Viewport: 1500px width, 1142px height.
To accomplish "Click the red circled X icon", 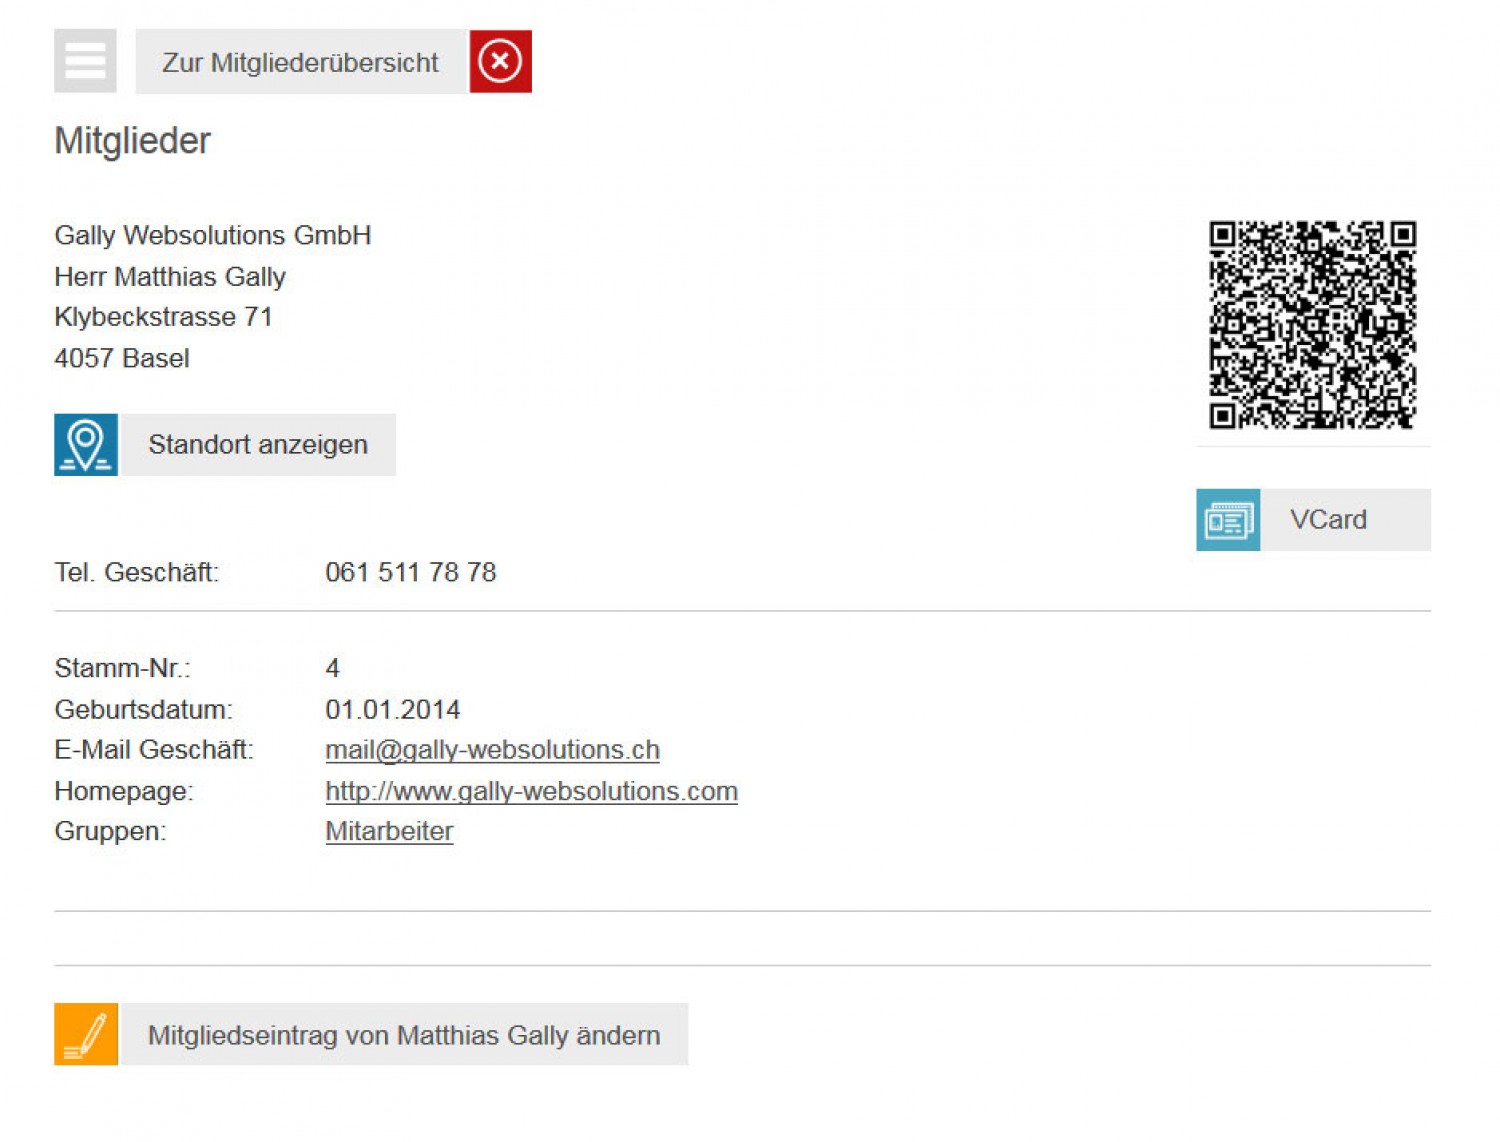I will (x=500, y=61).
